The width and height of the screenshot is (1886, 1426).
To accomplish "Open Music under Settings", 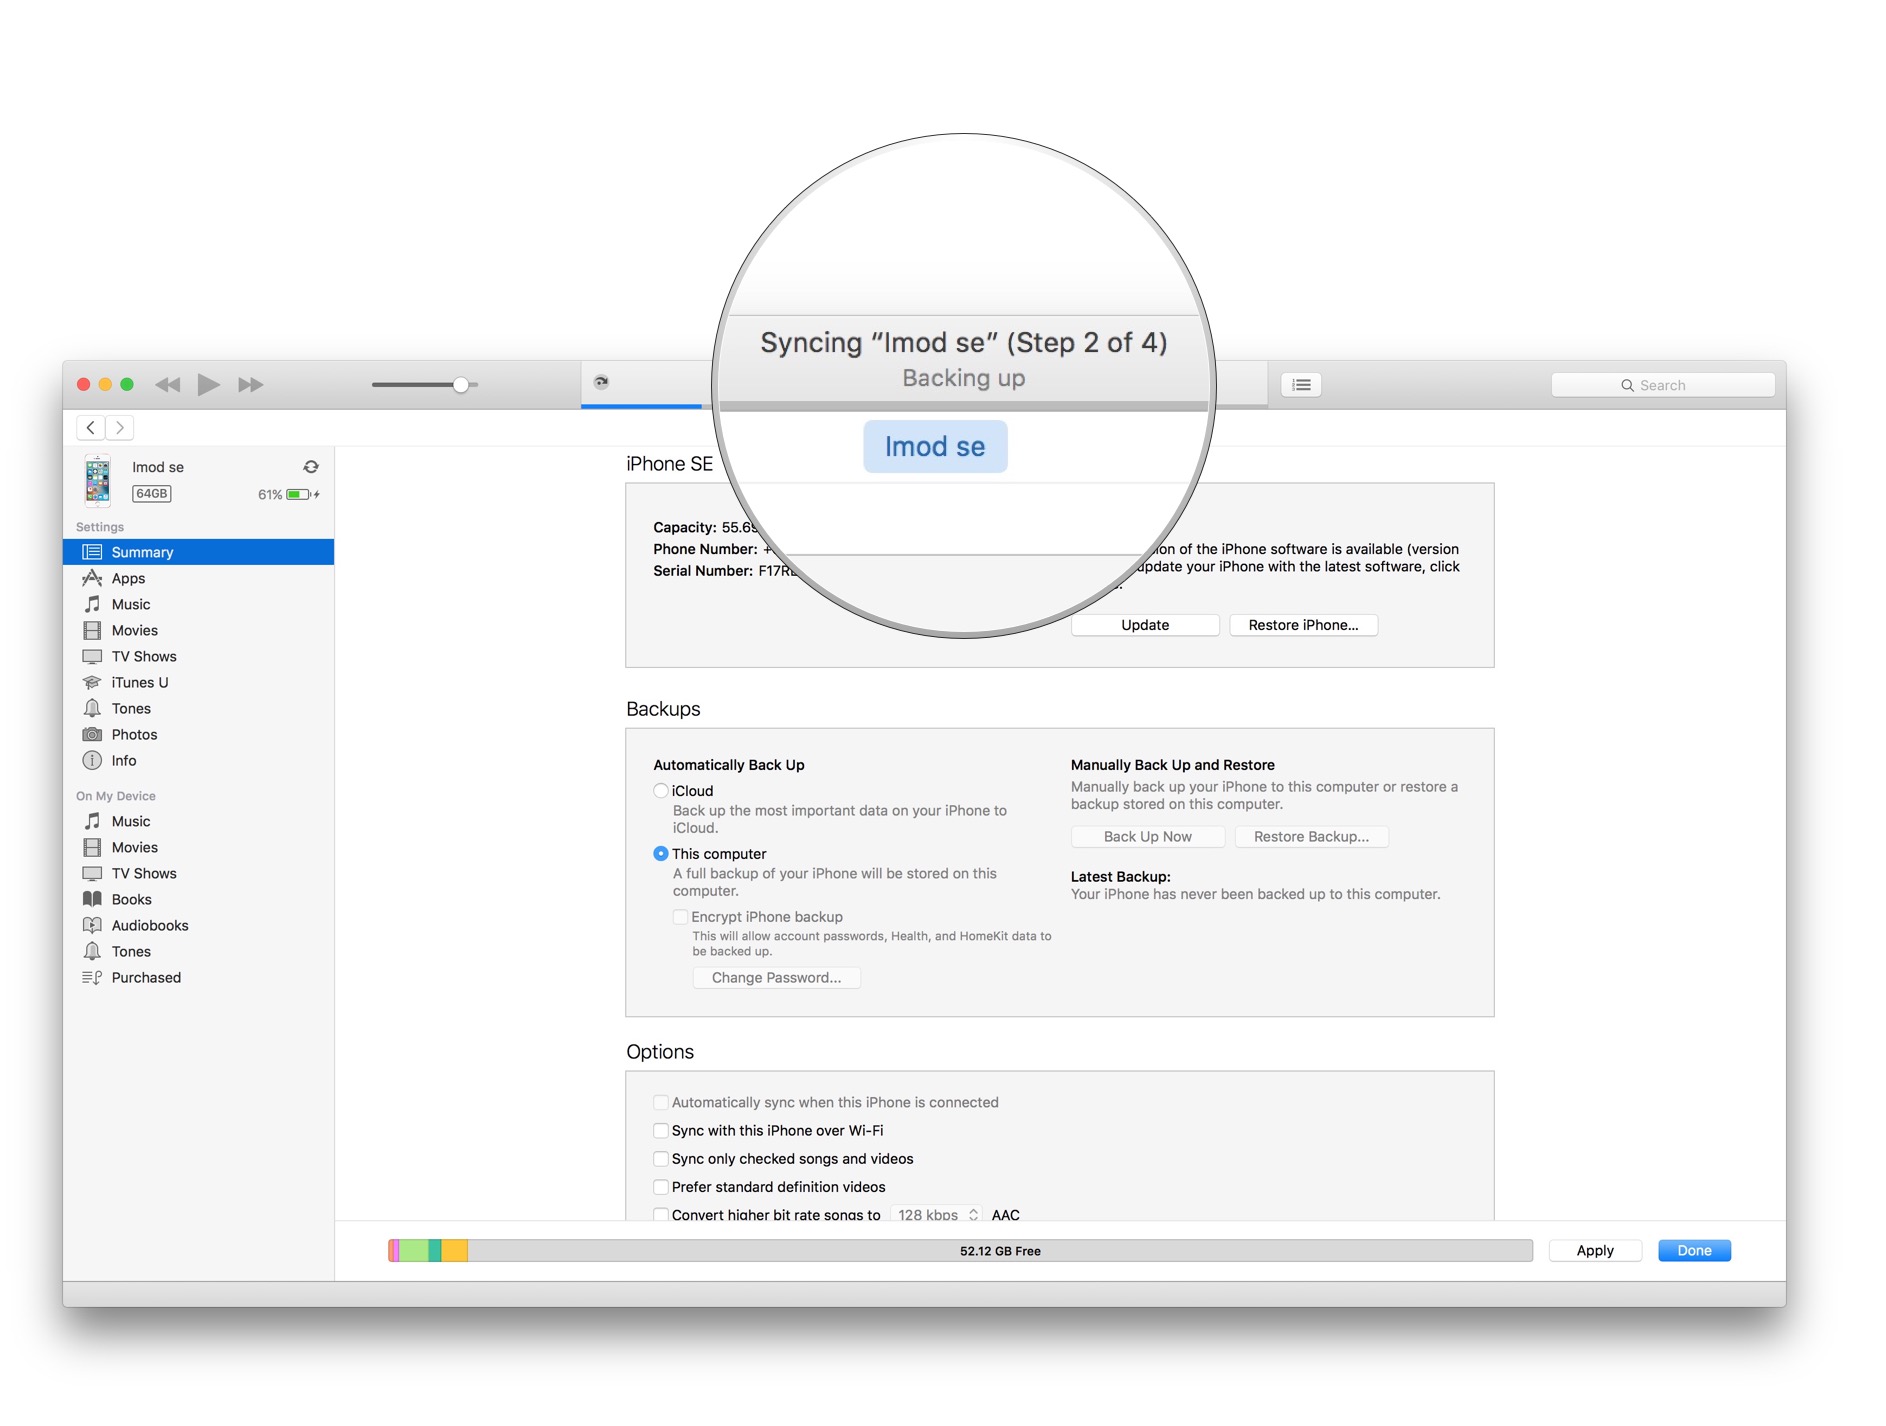I will tap(198, 604).
